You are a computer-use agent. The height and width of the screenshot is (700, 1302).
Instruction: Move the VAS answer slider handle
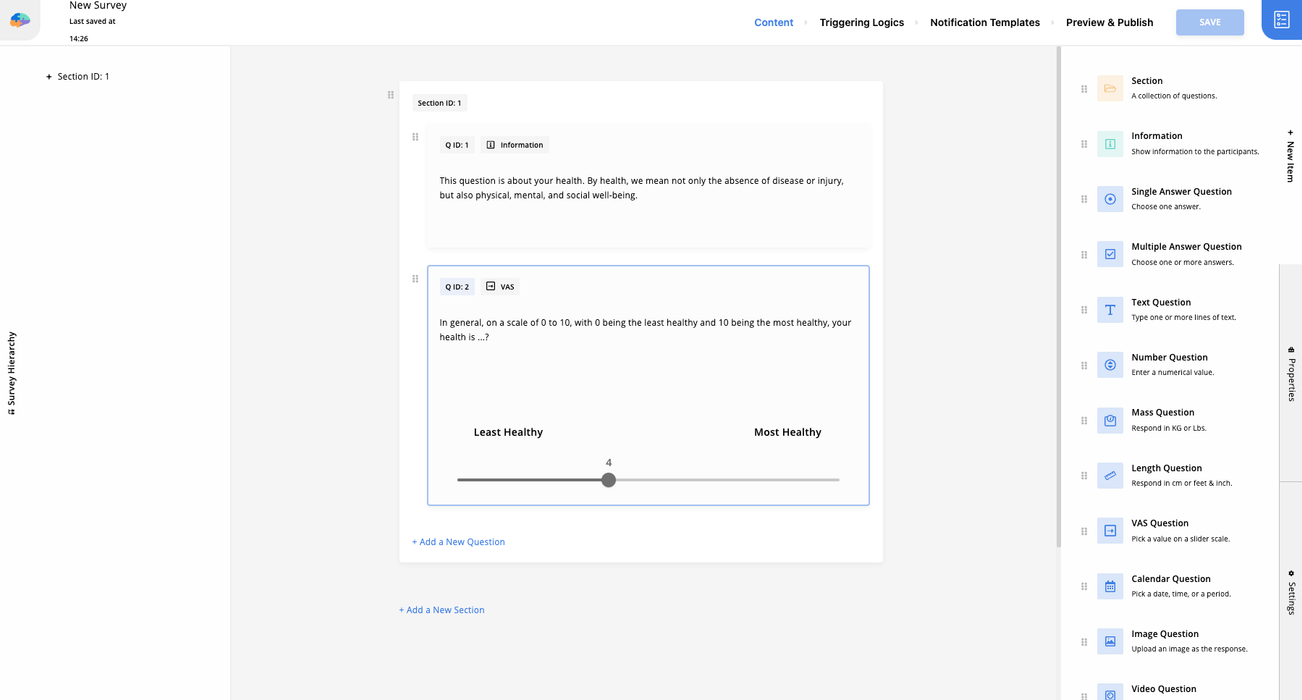[x=608, y=480]
